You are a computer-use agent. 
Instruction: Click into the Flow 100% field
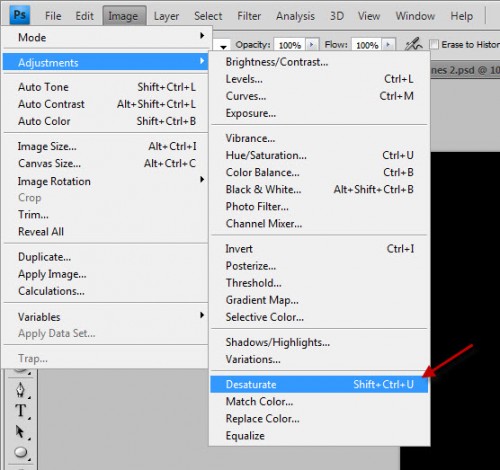pos(367,45)
